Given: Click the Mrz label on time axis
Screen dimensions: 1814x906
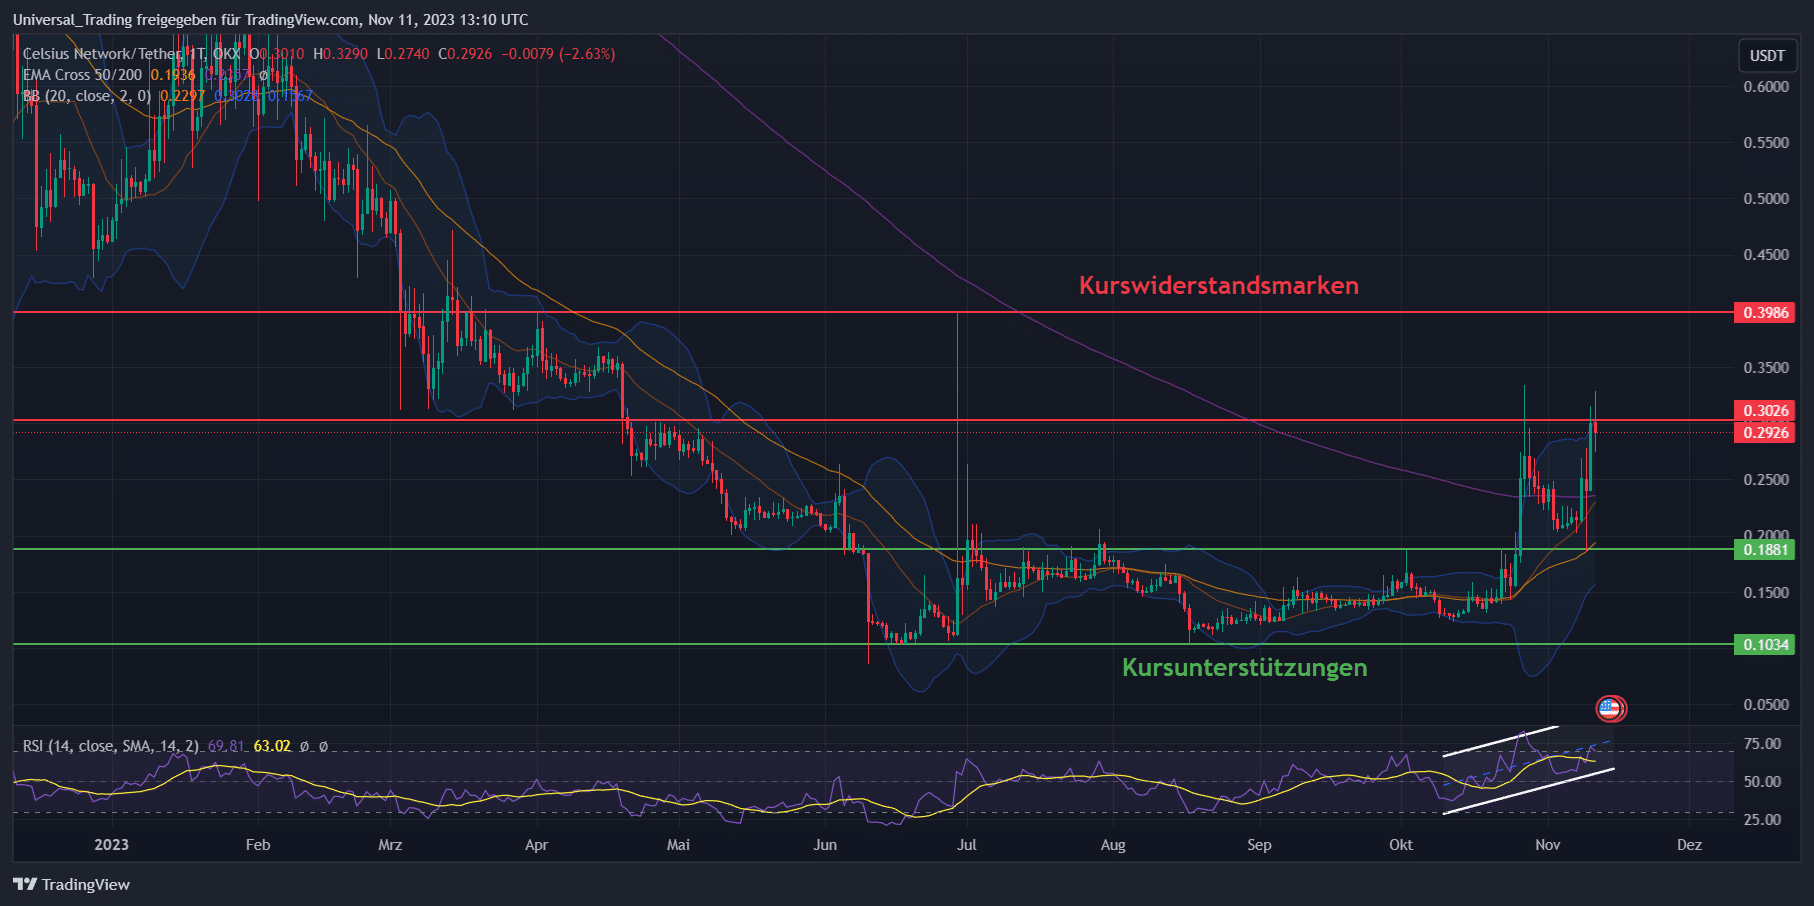Looking at the screenshot, I should pos(390,845).
